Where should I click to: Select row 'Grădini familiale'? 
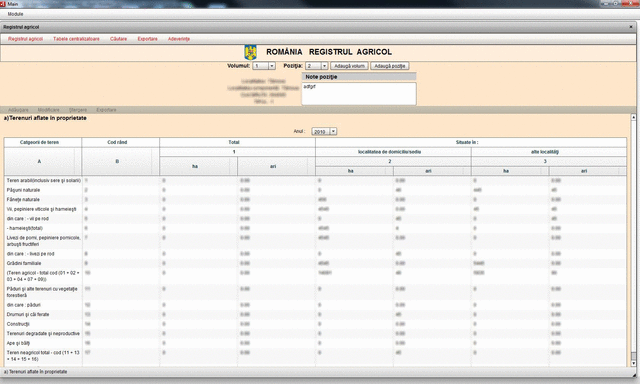point(315,263)
